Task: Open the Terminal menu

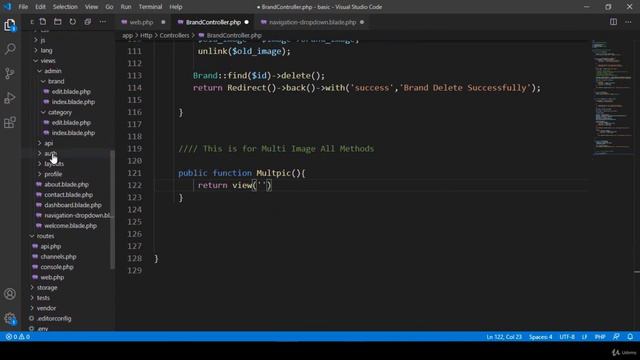Action: [150, 7]
